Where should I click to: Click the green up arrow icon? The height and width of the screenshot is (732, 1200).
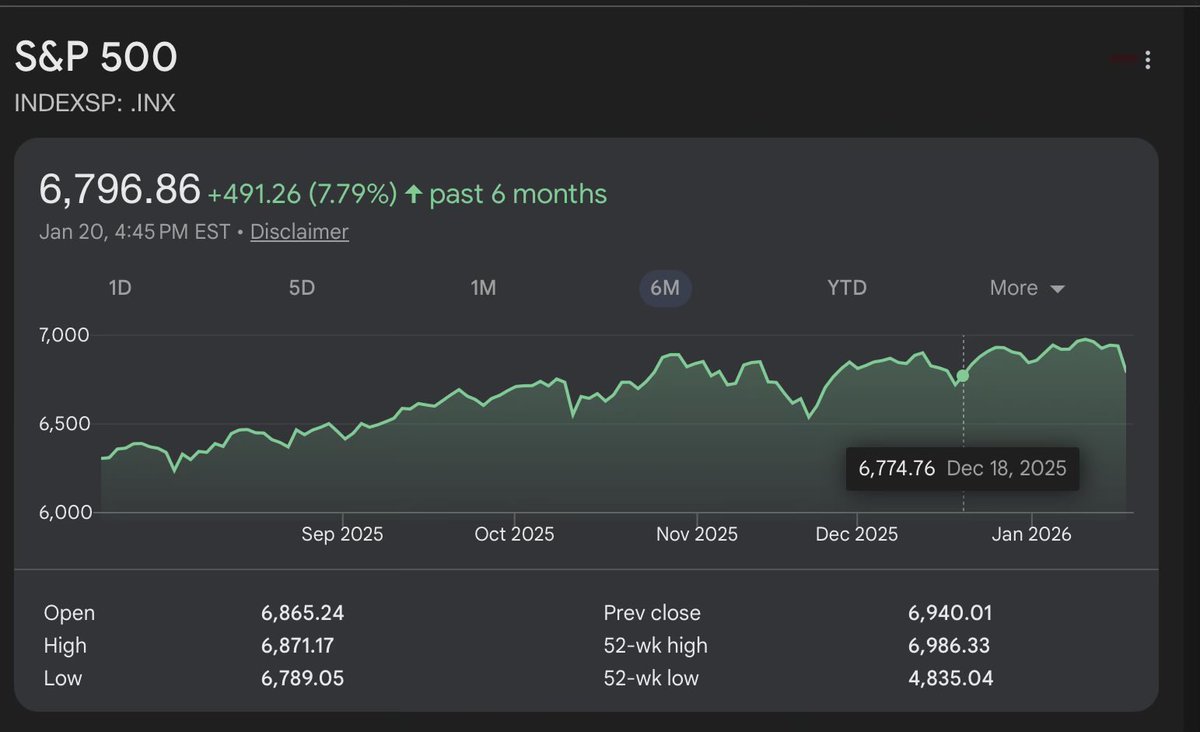tap(414, 194)
